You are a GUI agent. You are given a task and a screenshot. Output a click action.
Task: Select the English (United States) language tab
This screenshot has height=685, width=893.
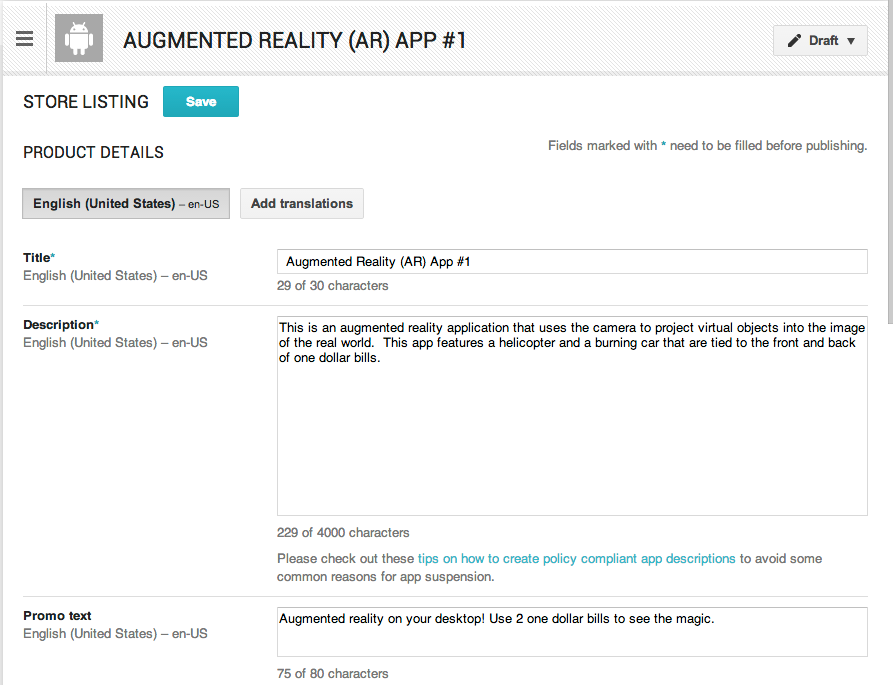coord(126,204)
